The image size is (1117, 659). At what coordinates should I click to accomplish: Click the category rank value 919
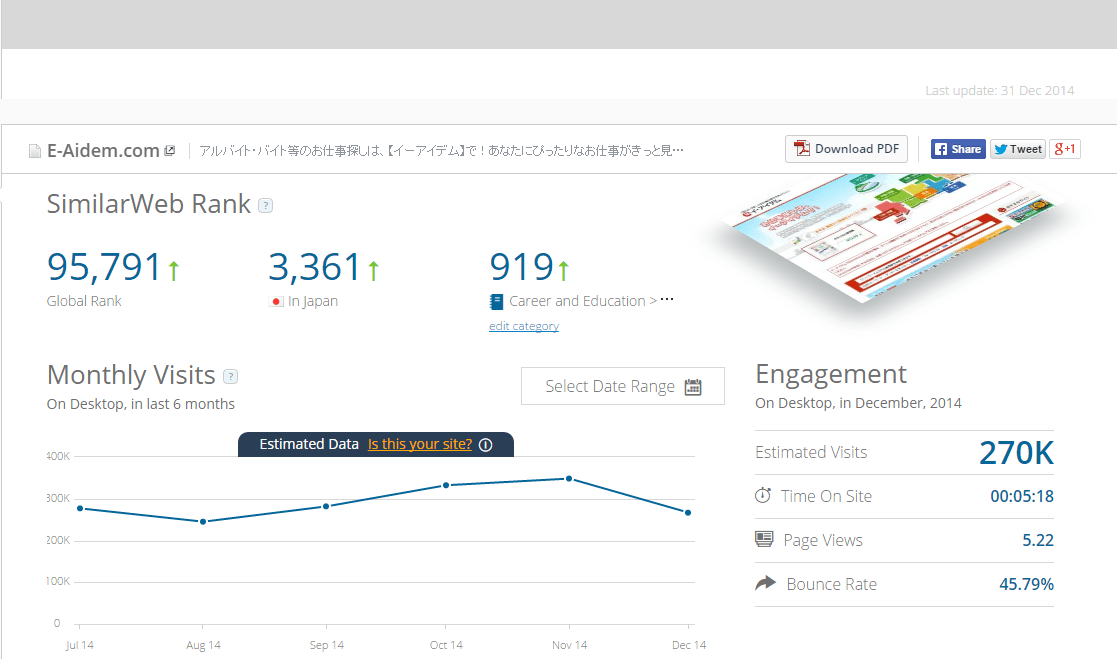521,267
